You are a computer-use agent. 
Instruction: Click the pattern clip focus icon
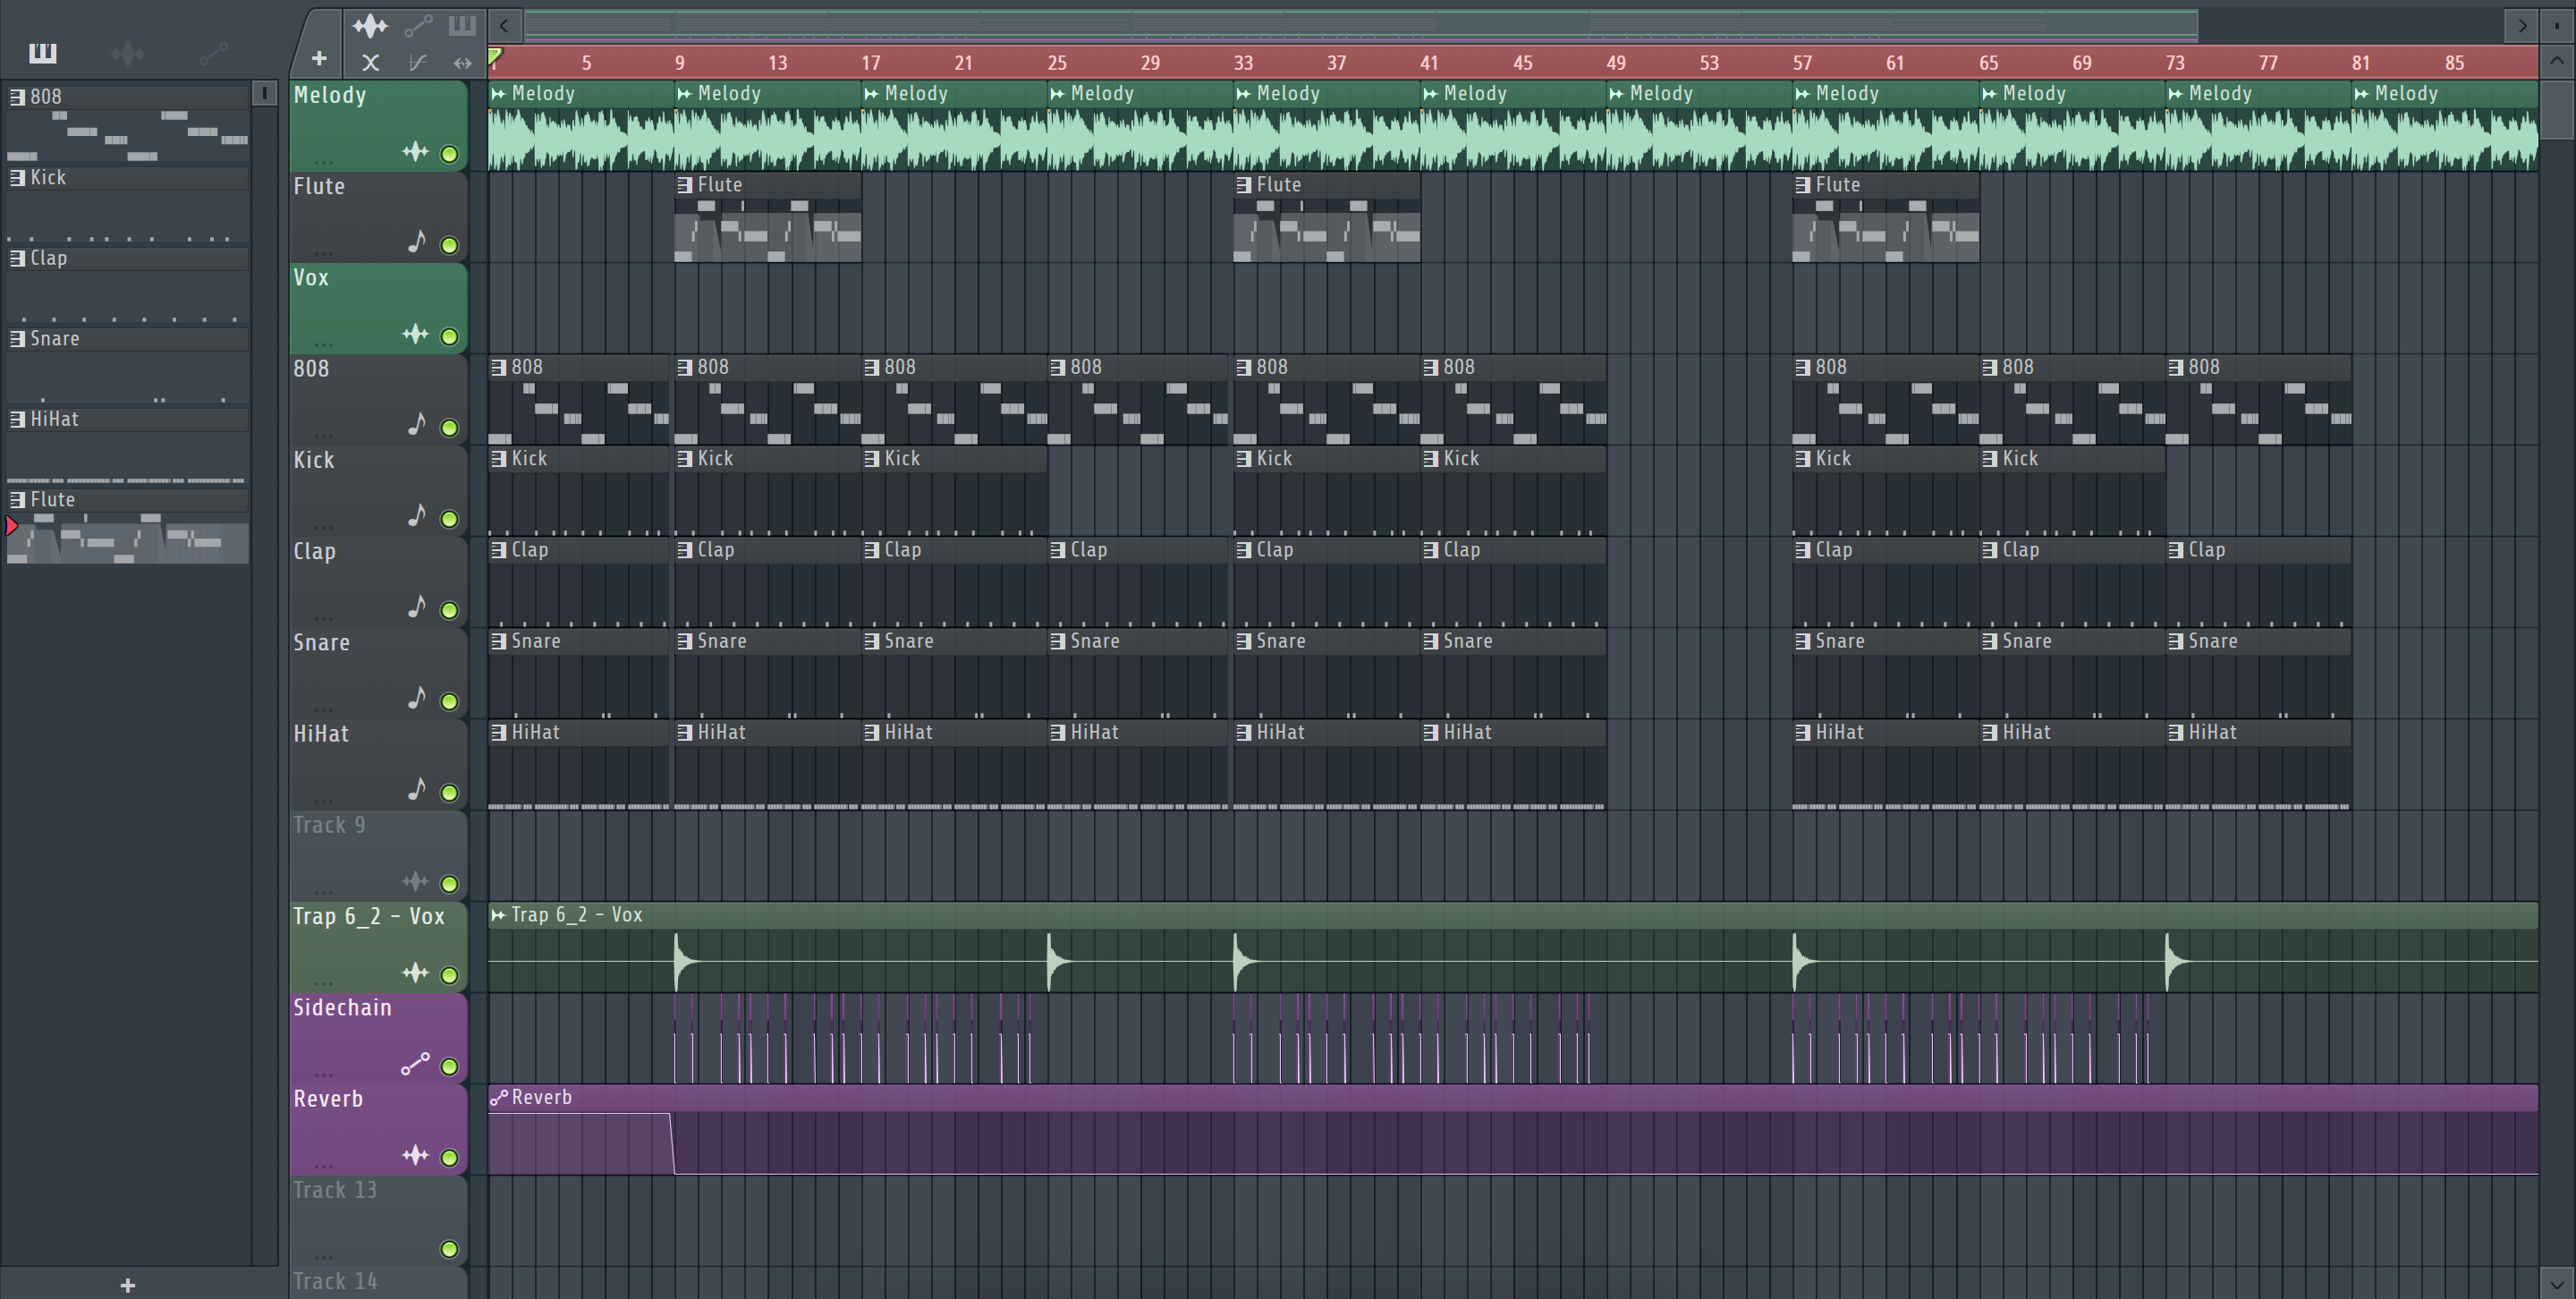tap(462, 26)
